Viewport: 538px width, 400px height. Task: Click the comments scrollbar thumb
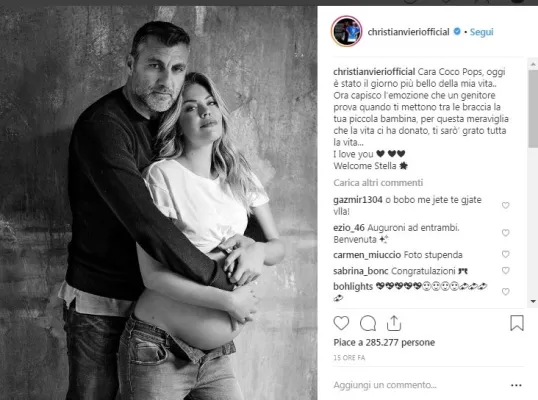533,109
